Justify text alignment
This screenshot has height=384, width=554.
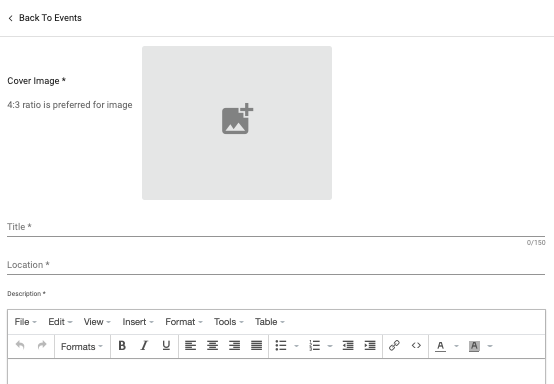point(257,345)
